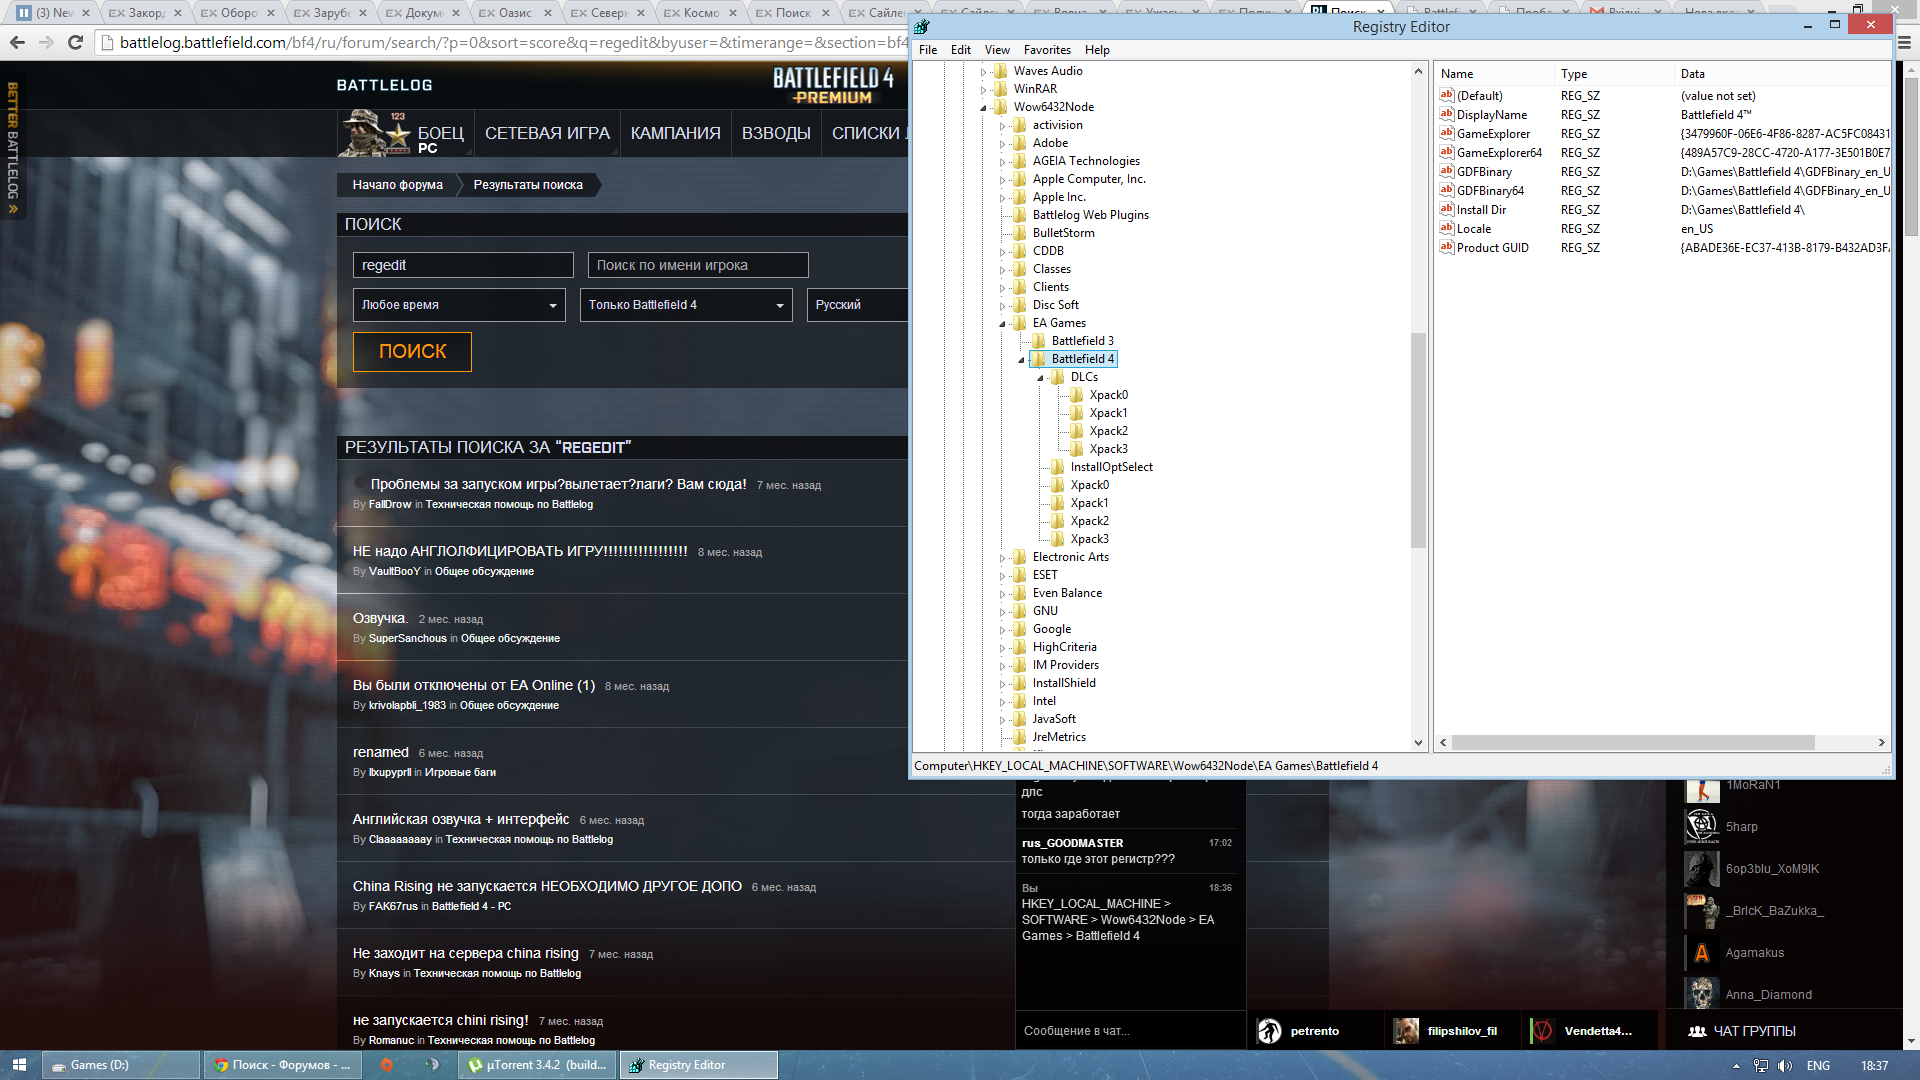Open the Chrome menu icon
The height and width of the screenshot is (1080, 1920).
tap(1903, 42)
